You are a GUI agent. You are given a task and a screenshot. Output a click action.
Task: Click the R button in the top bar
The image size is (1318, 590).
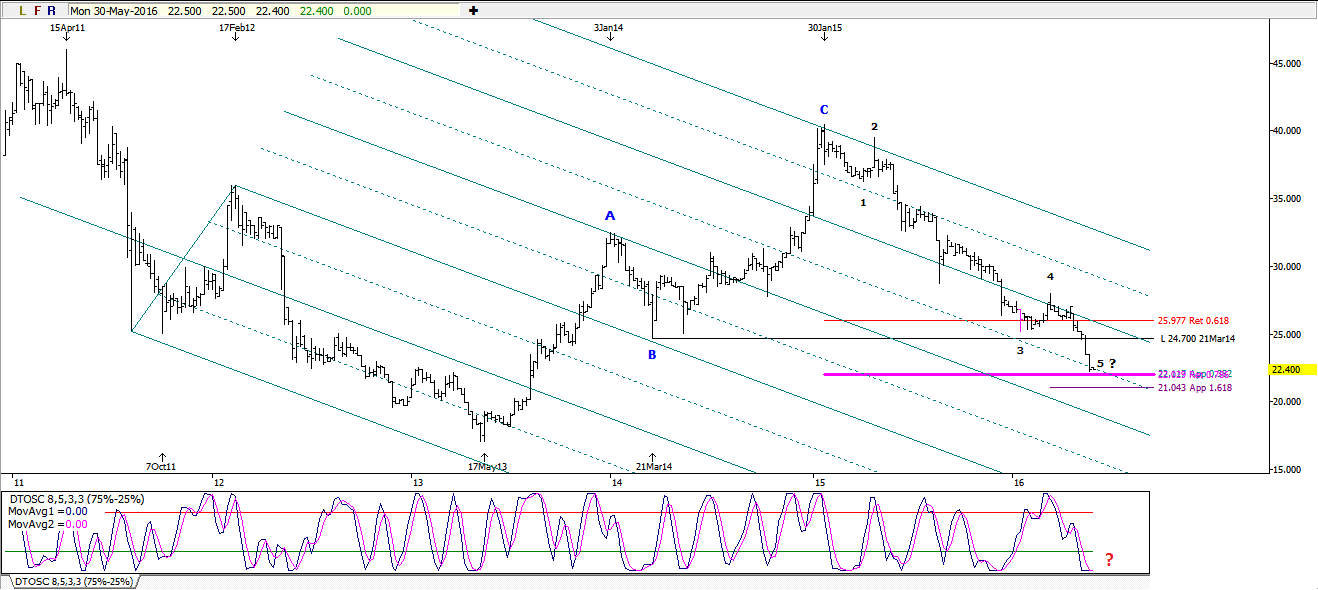pyautogui.click(x=51, y=10)
